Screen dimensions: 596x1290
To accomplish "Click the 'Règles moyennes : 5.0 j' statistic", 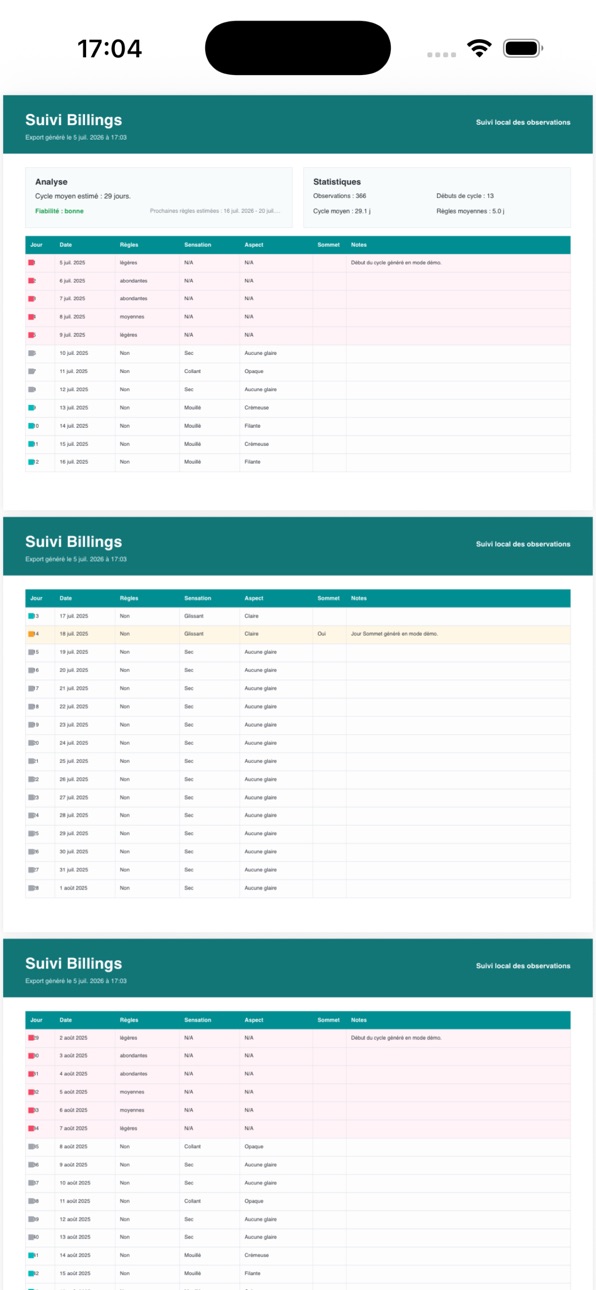I will click(x=470, y=211).
